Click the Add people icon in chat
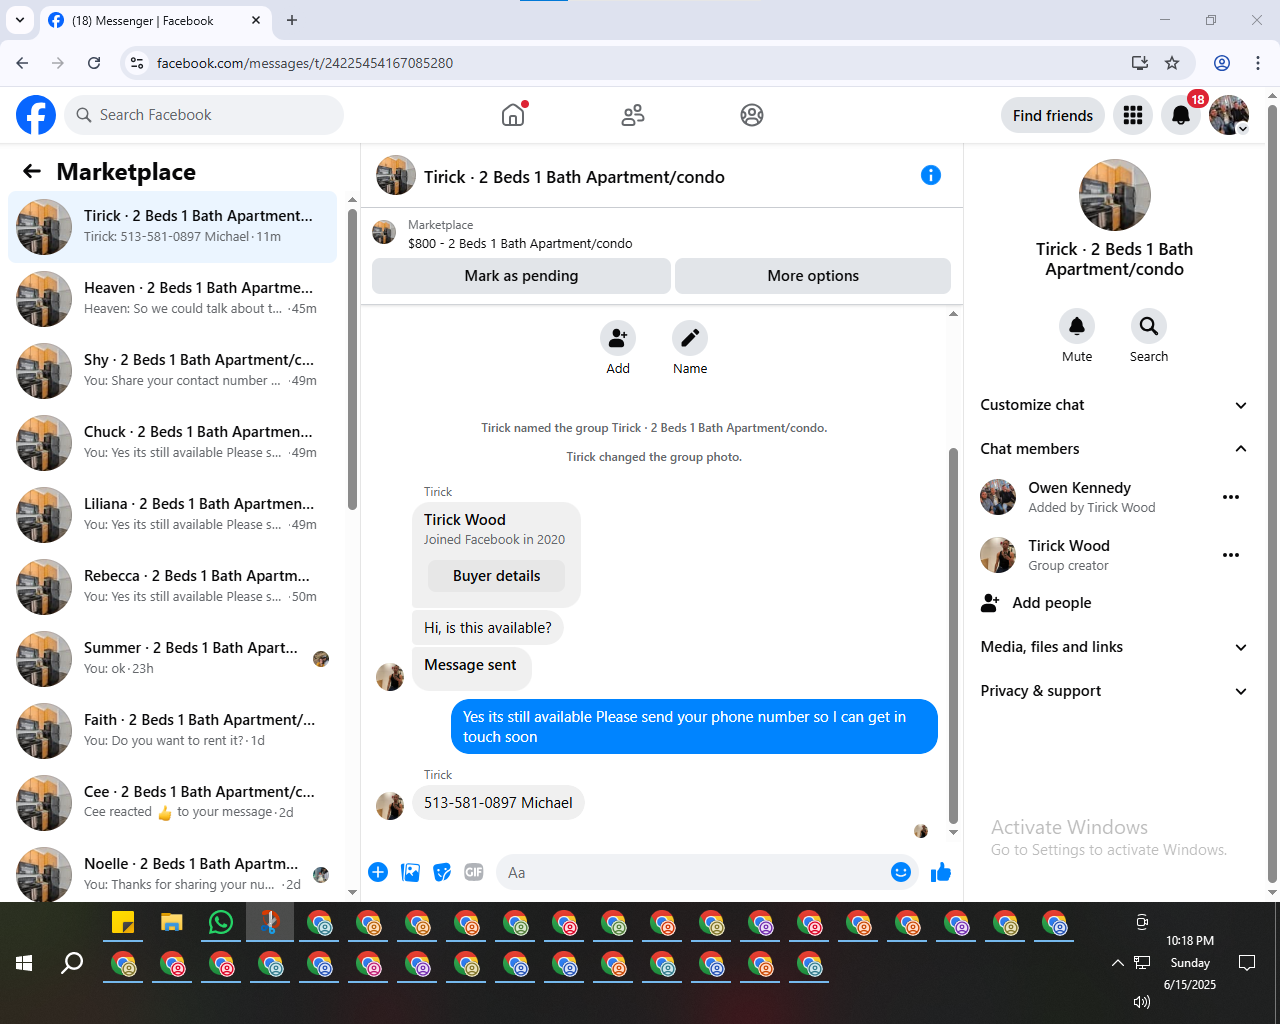 tap(618, 338)
